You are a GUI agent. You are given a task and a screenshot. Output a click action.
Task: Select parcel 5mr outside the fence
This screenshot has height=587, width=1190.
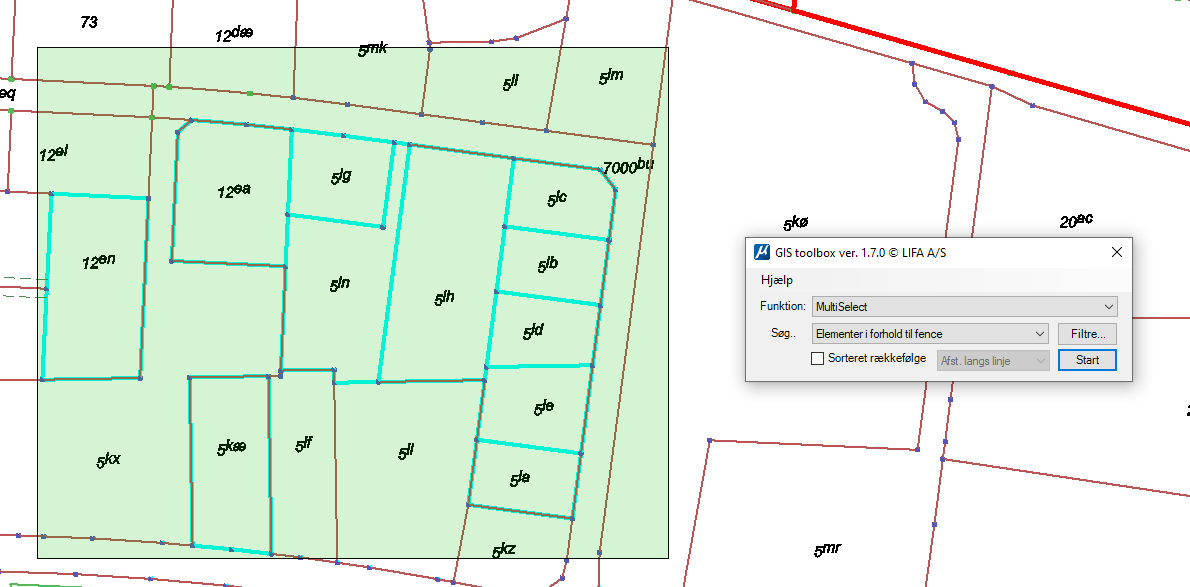coord(827,549)
